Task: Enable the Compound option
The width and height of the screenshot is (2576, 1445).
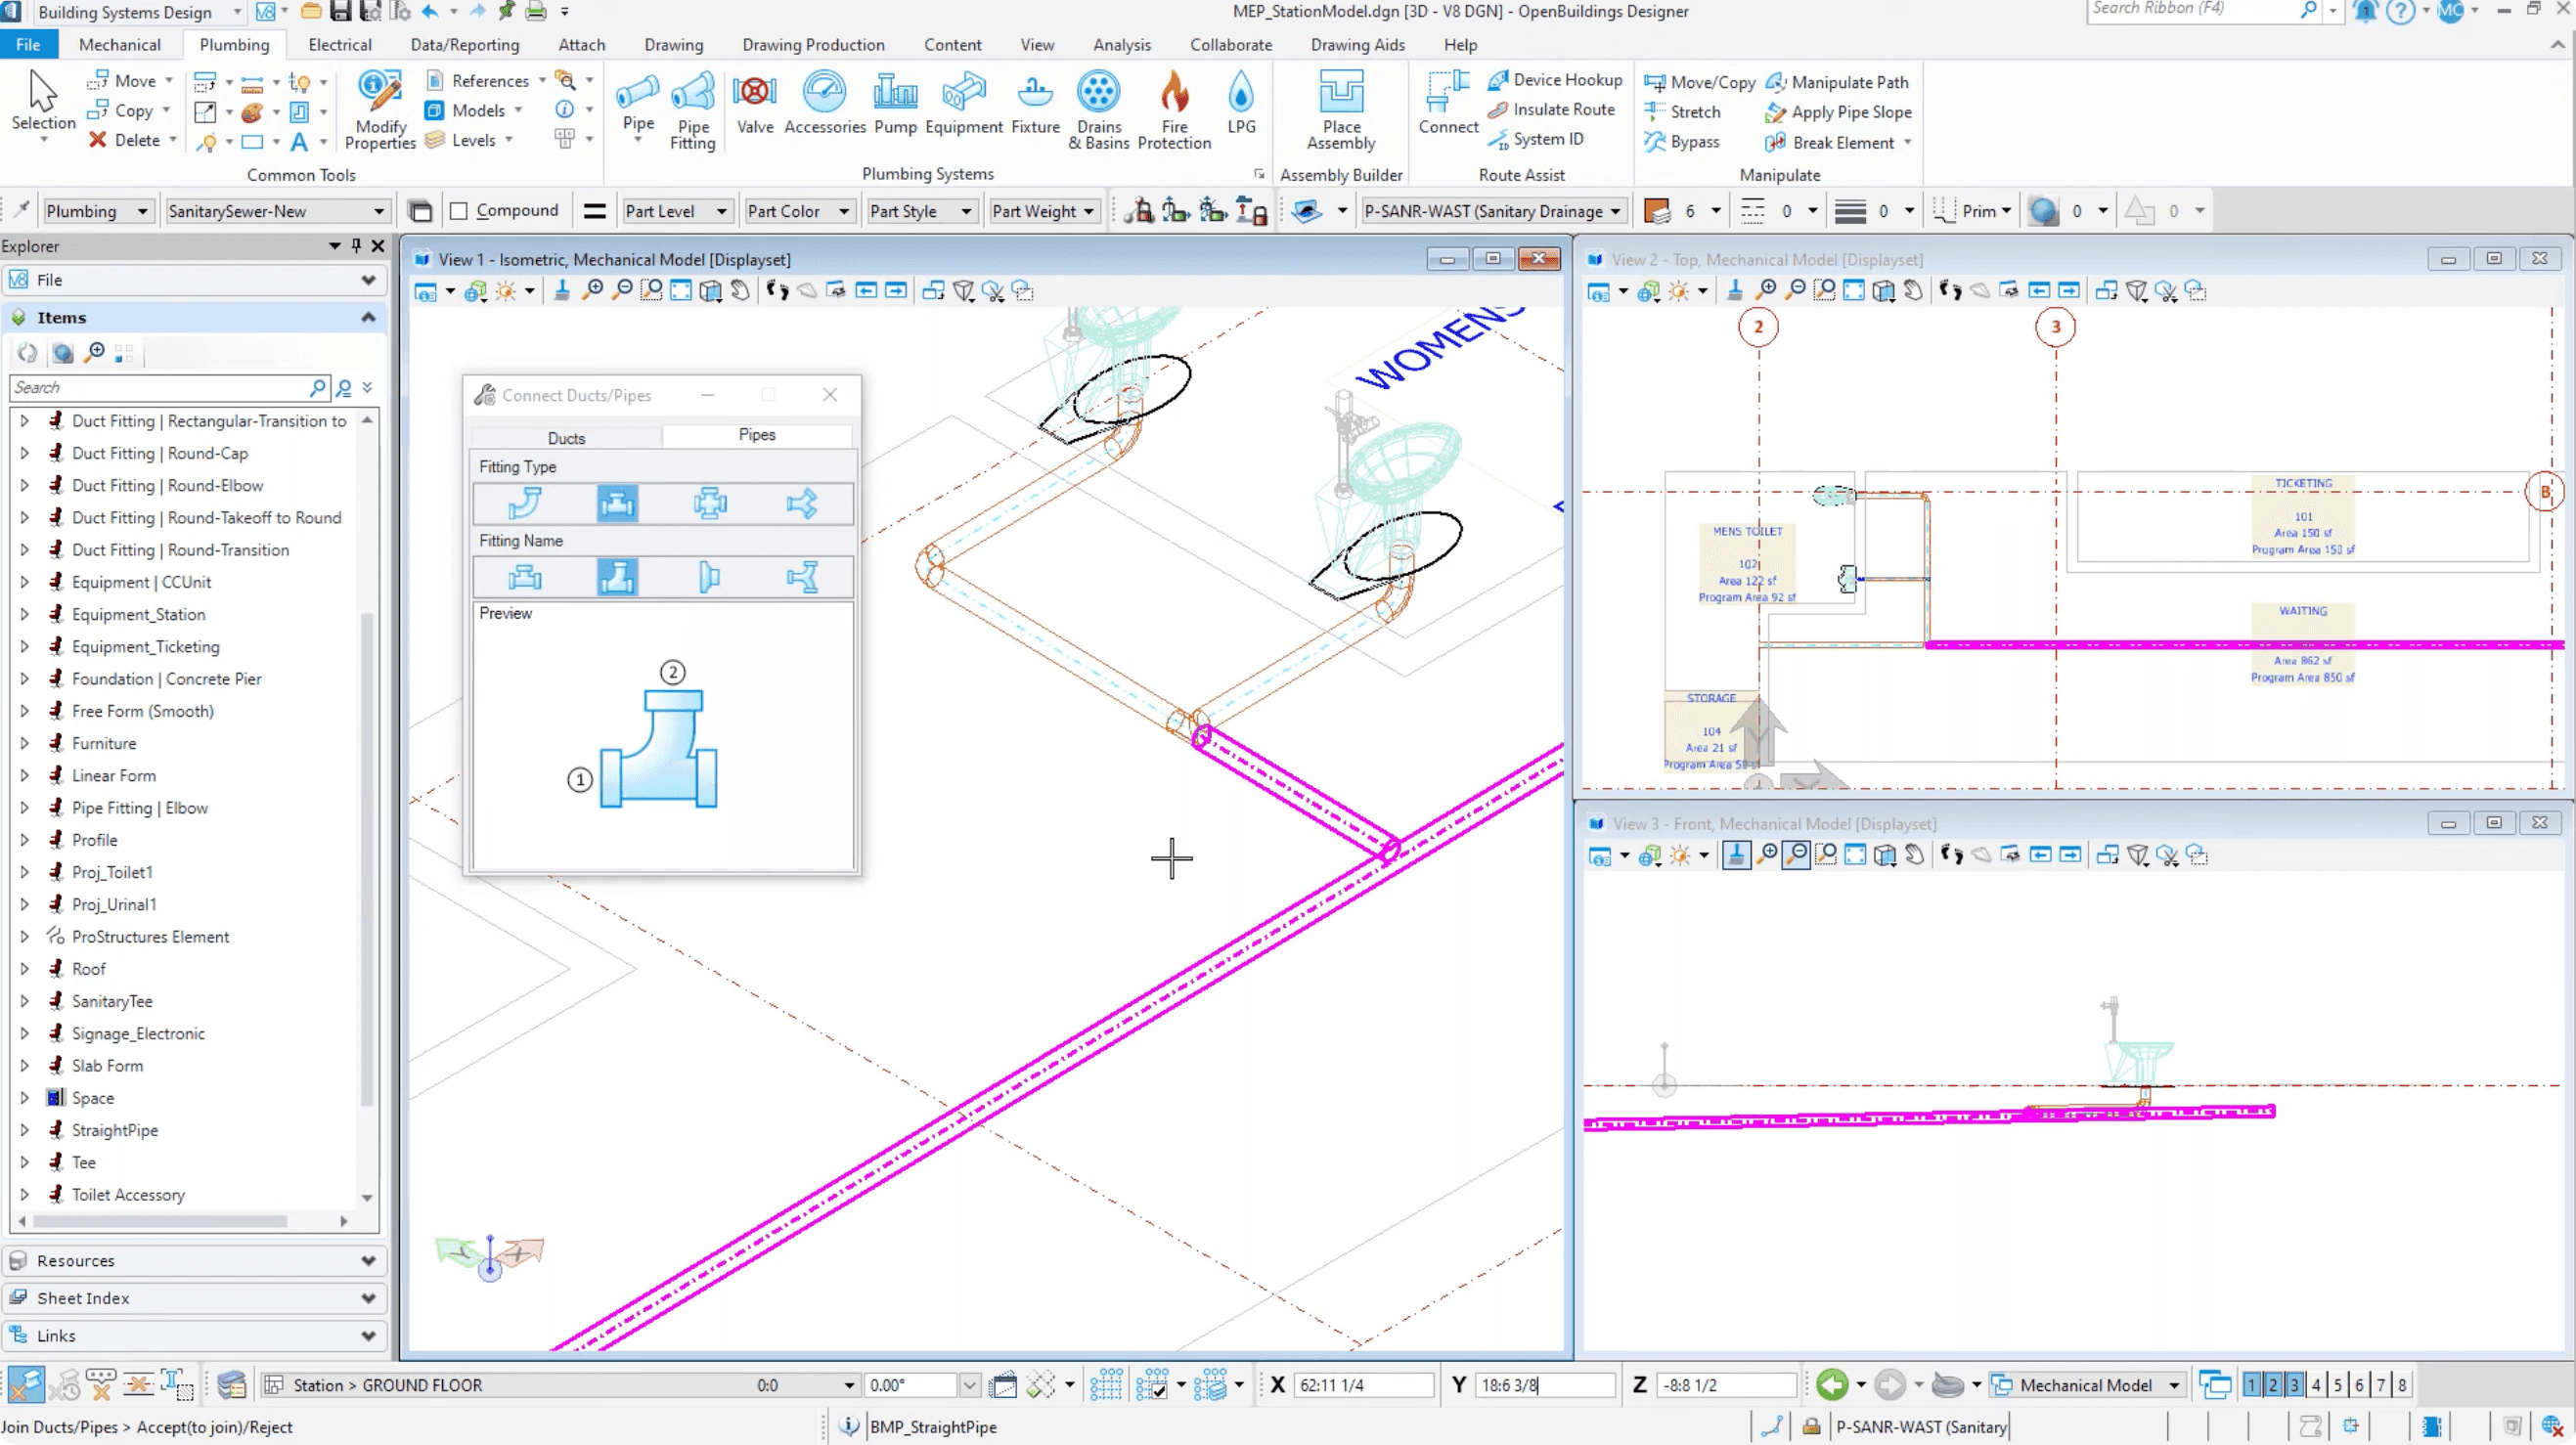Action: 459,210
